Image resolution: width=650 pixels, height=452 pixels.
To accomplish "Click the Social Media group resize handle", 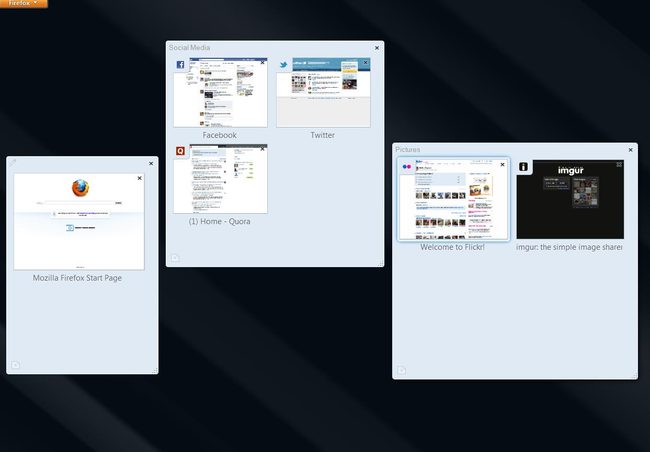I will point(381,263).
